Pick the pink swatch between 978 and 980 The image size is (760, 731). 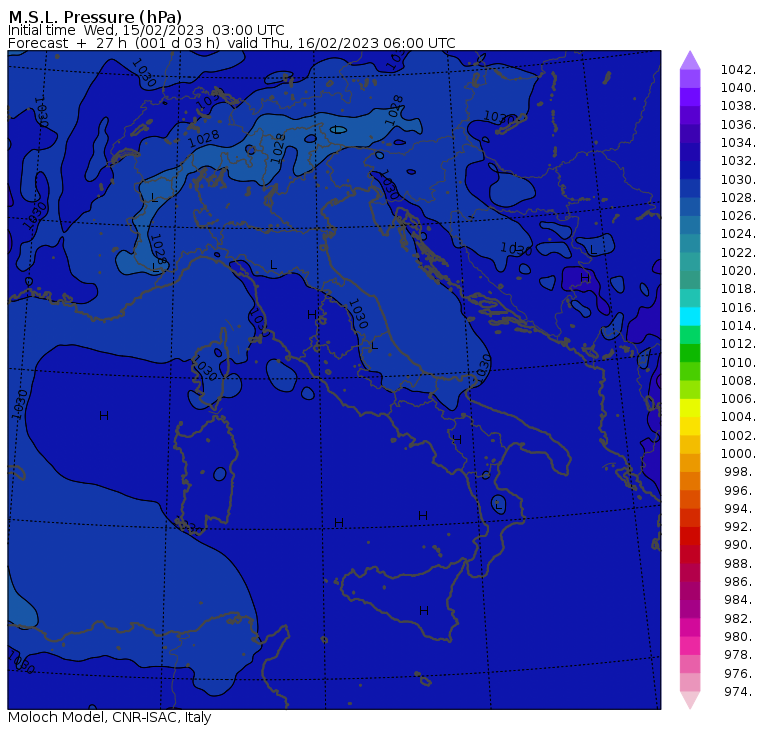pyautogui.click(x=690, y=645)
